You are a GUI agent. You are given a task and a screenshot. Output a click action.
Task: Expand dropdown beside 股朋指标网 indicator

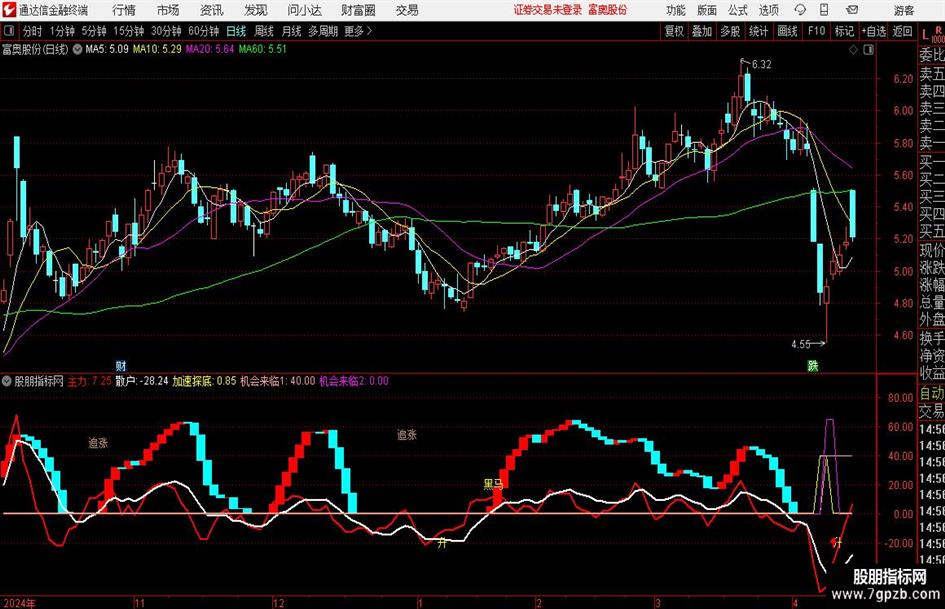7,381
